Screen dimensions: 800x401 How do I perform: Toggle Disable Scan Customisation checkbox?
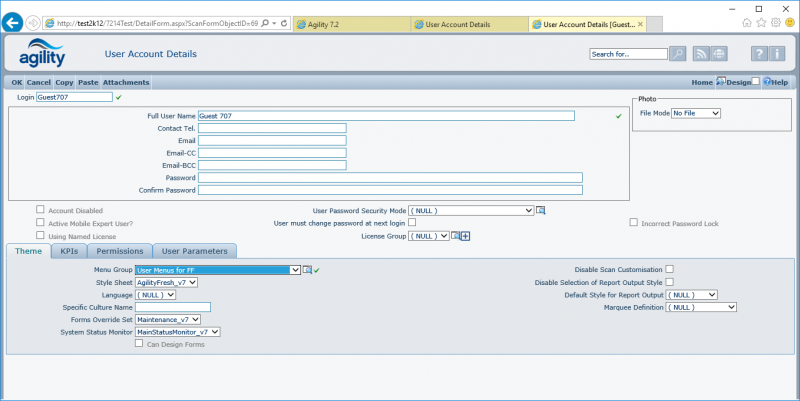(x=670, y=269)
